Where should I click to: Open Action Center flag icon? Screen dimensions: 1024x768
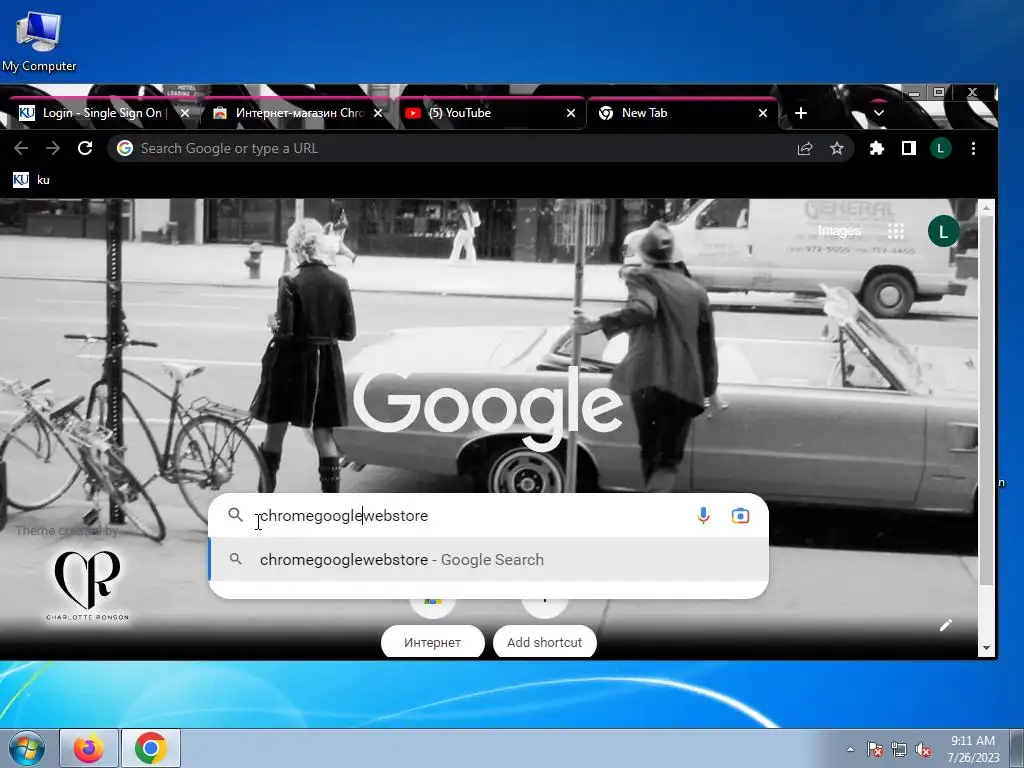click(874, 750)
